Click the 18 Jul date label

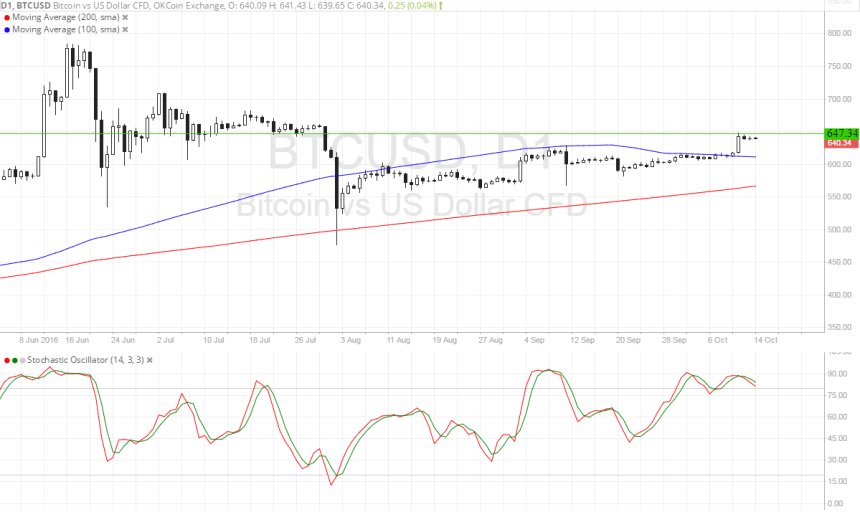[x=259, y=340]
